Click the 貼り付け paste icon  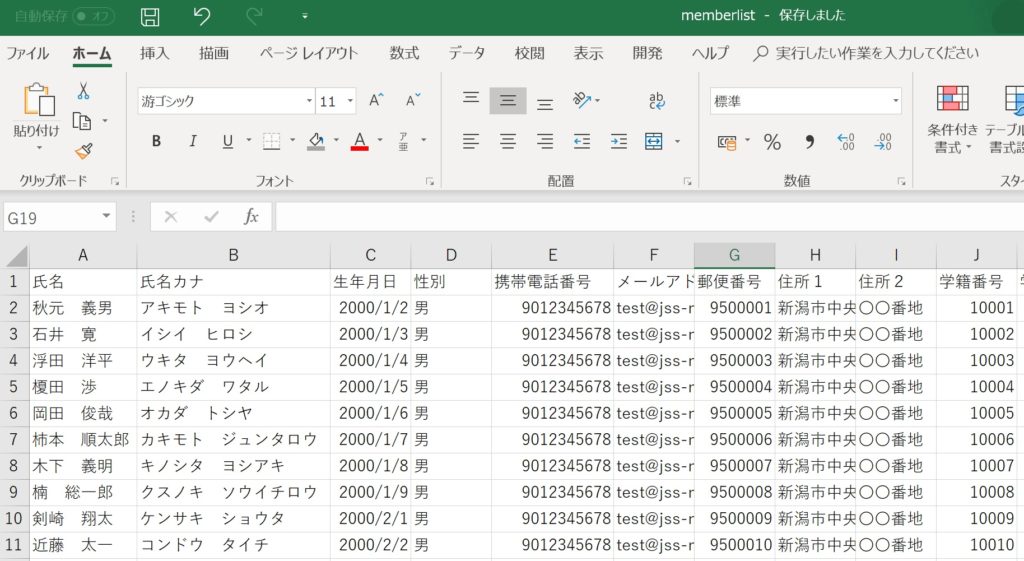39,100
